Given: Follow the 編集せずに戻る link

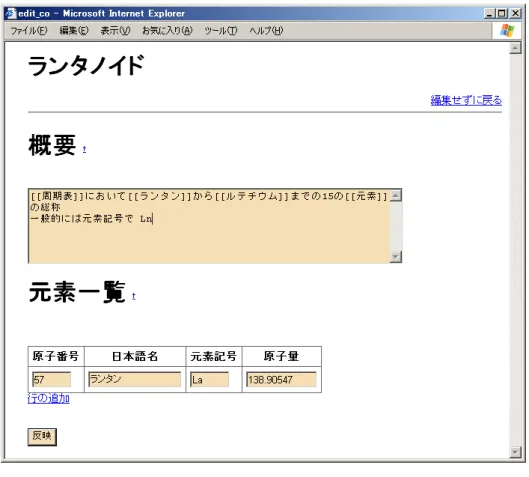Looking at the screenshot, I should click(466, 100).
